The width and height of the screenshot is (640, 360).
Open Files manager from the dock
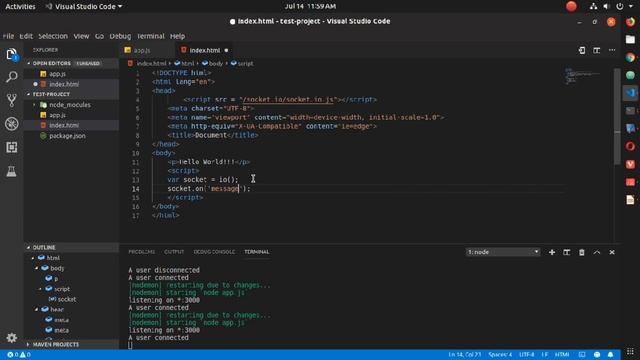(x=631, y=40)
